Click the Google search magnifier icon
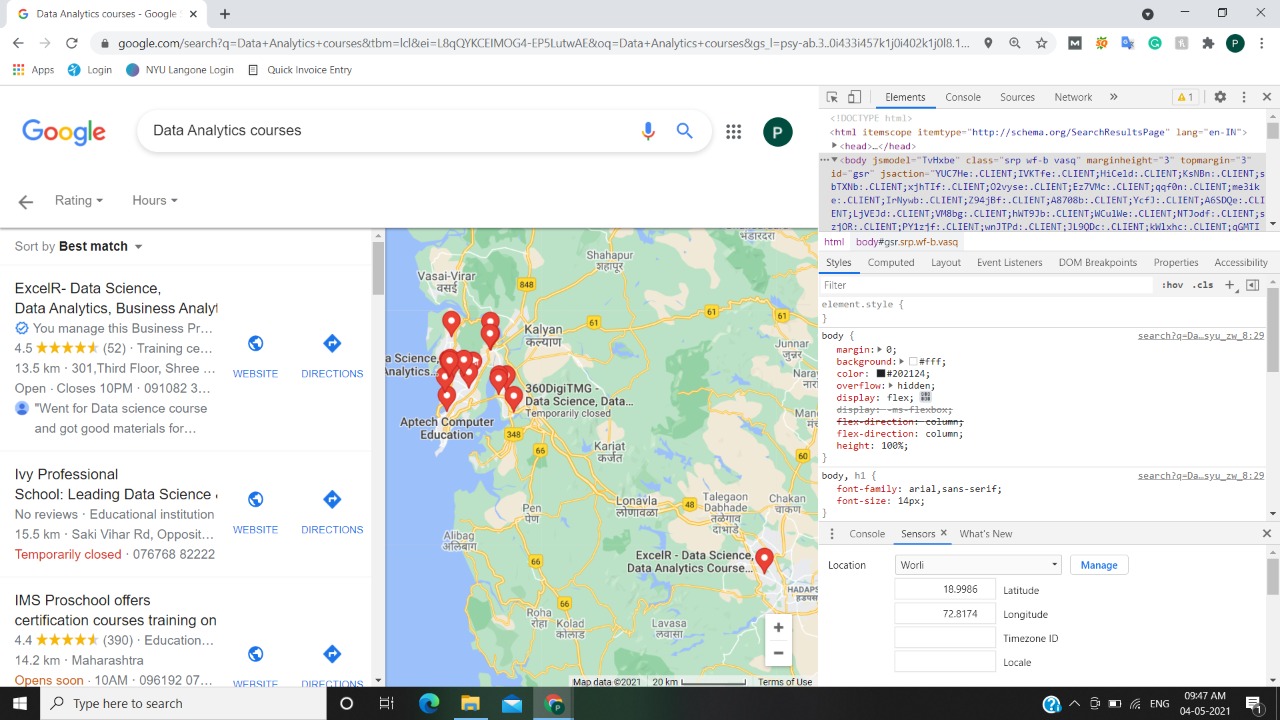 coord(685,131)
